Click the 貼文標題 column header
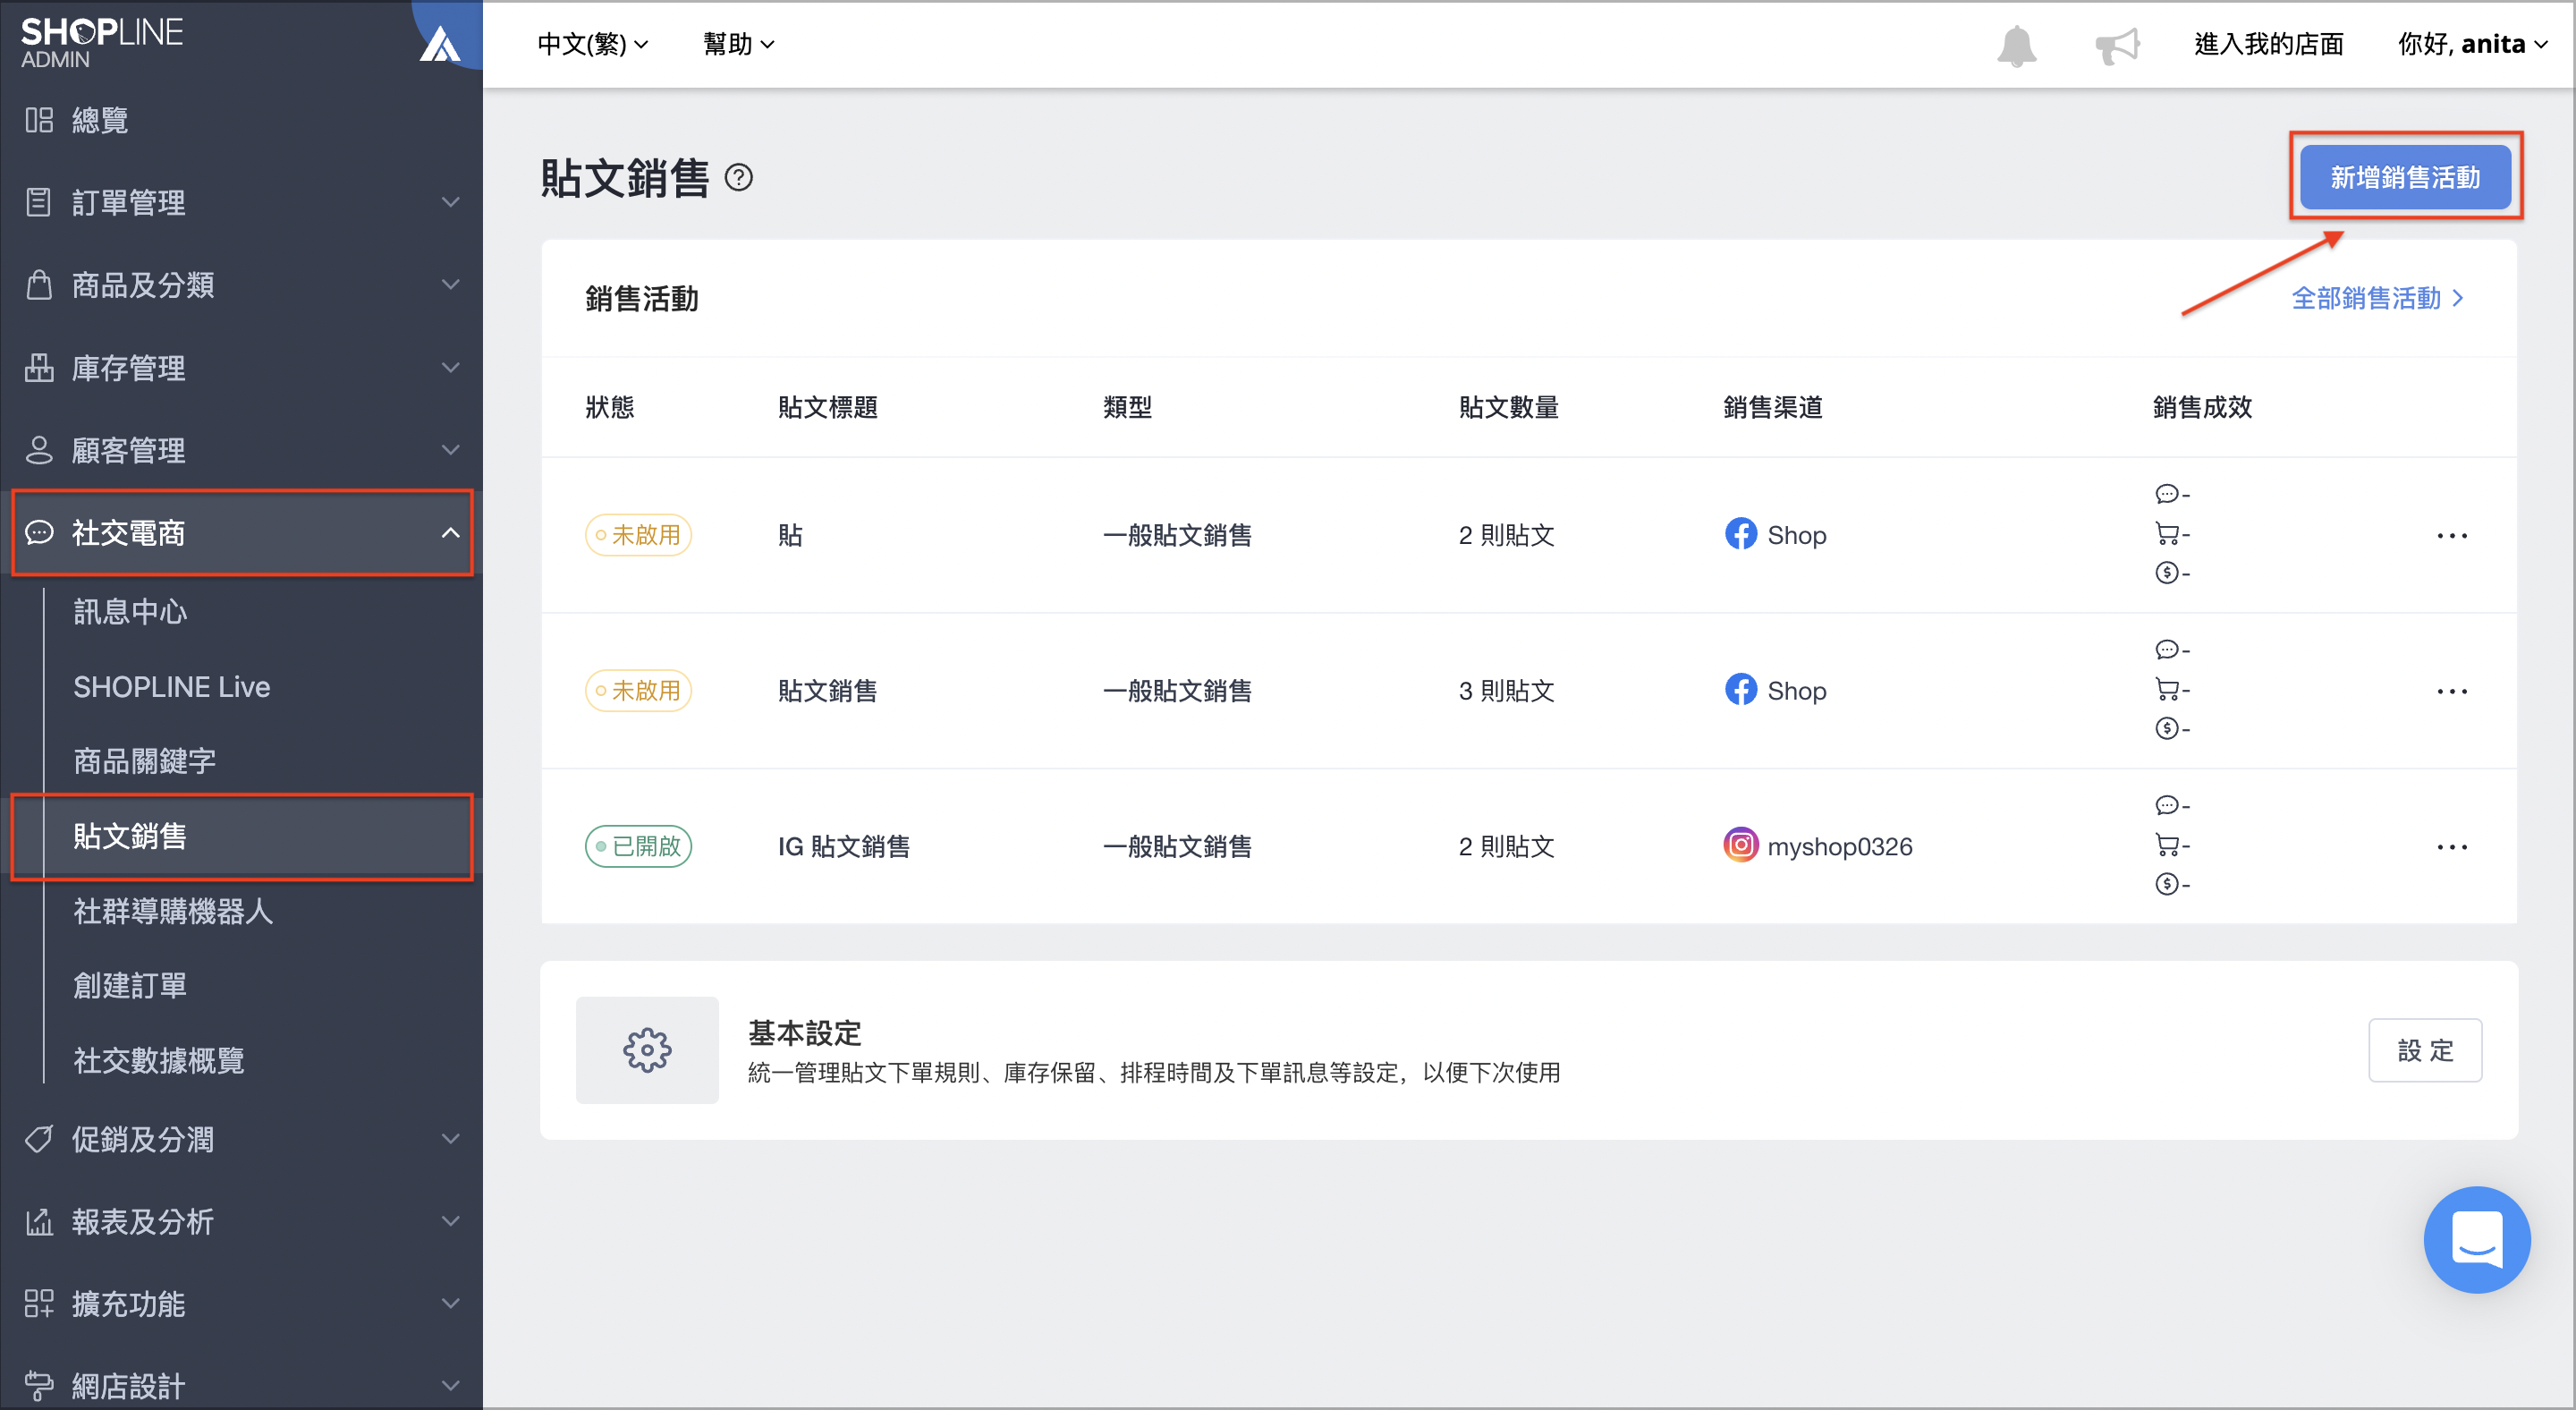This screenshot has width=2576, height=1410. 828,407
